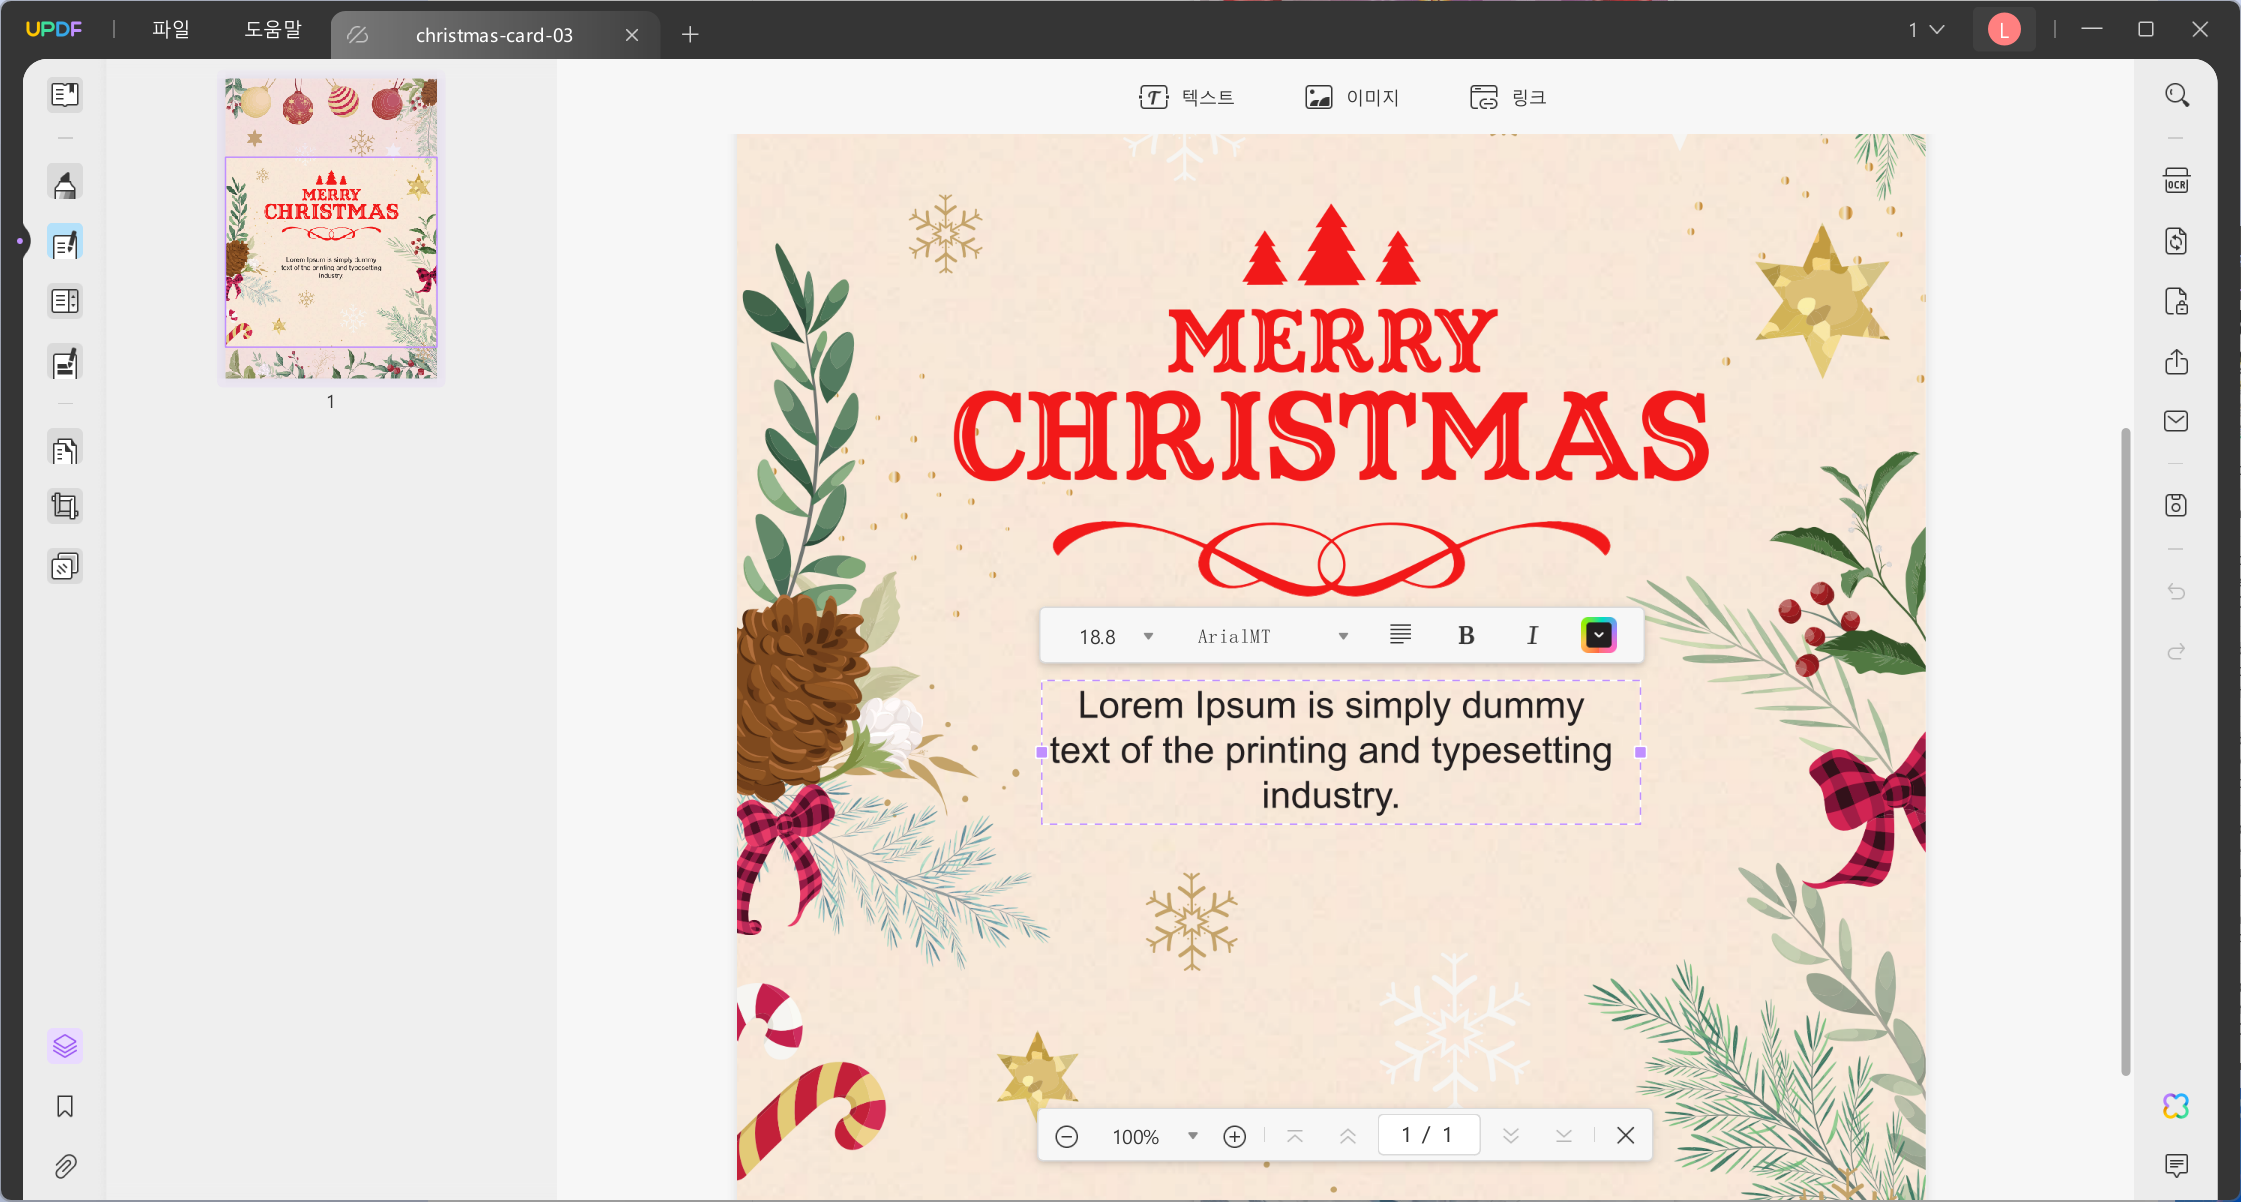This screenshot has height=1202, width=2241.
Task: Click the 링크 add link button
Action: (x=1508, y=97)
